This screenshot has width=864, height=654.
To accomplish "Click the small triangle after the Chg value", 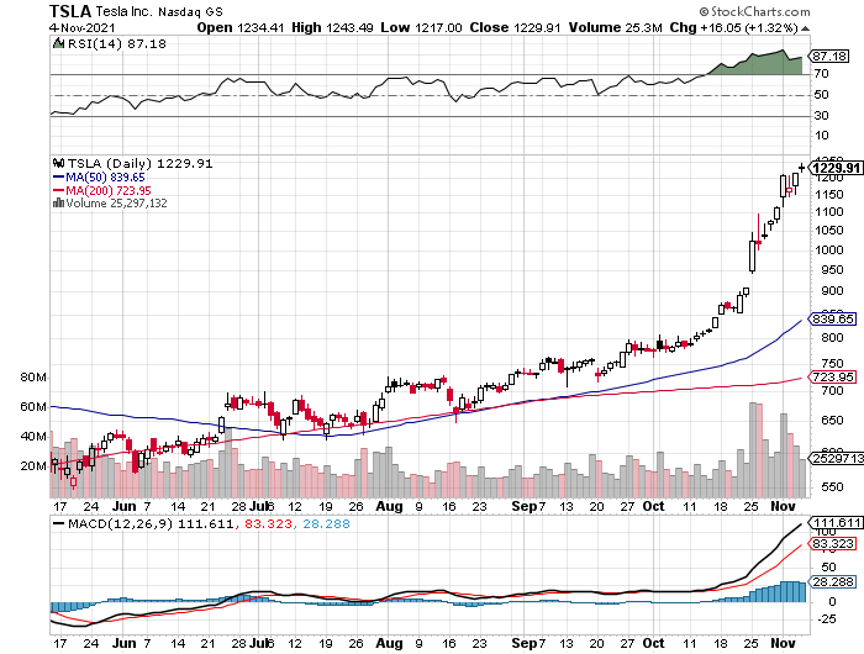I will coord(805,28).
